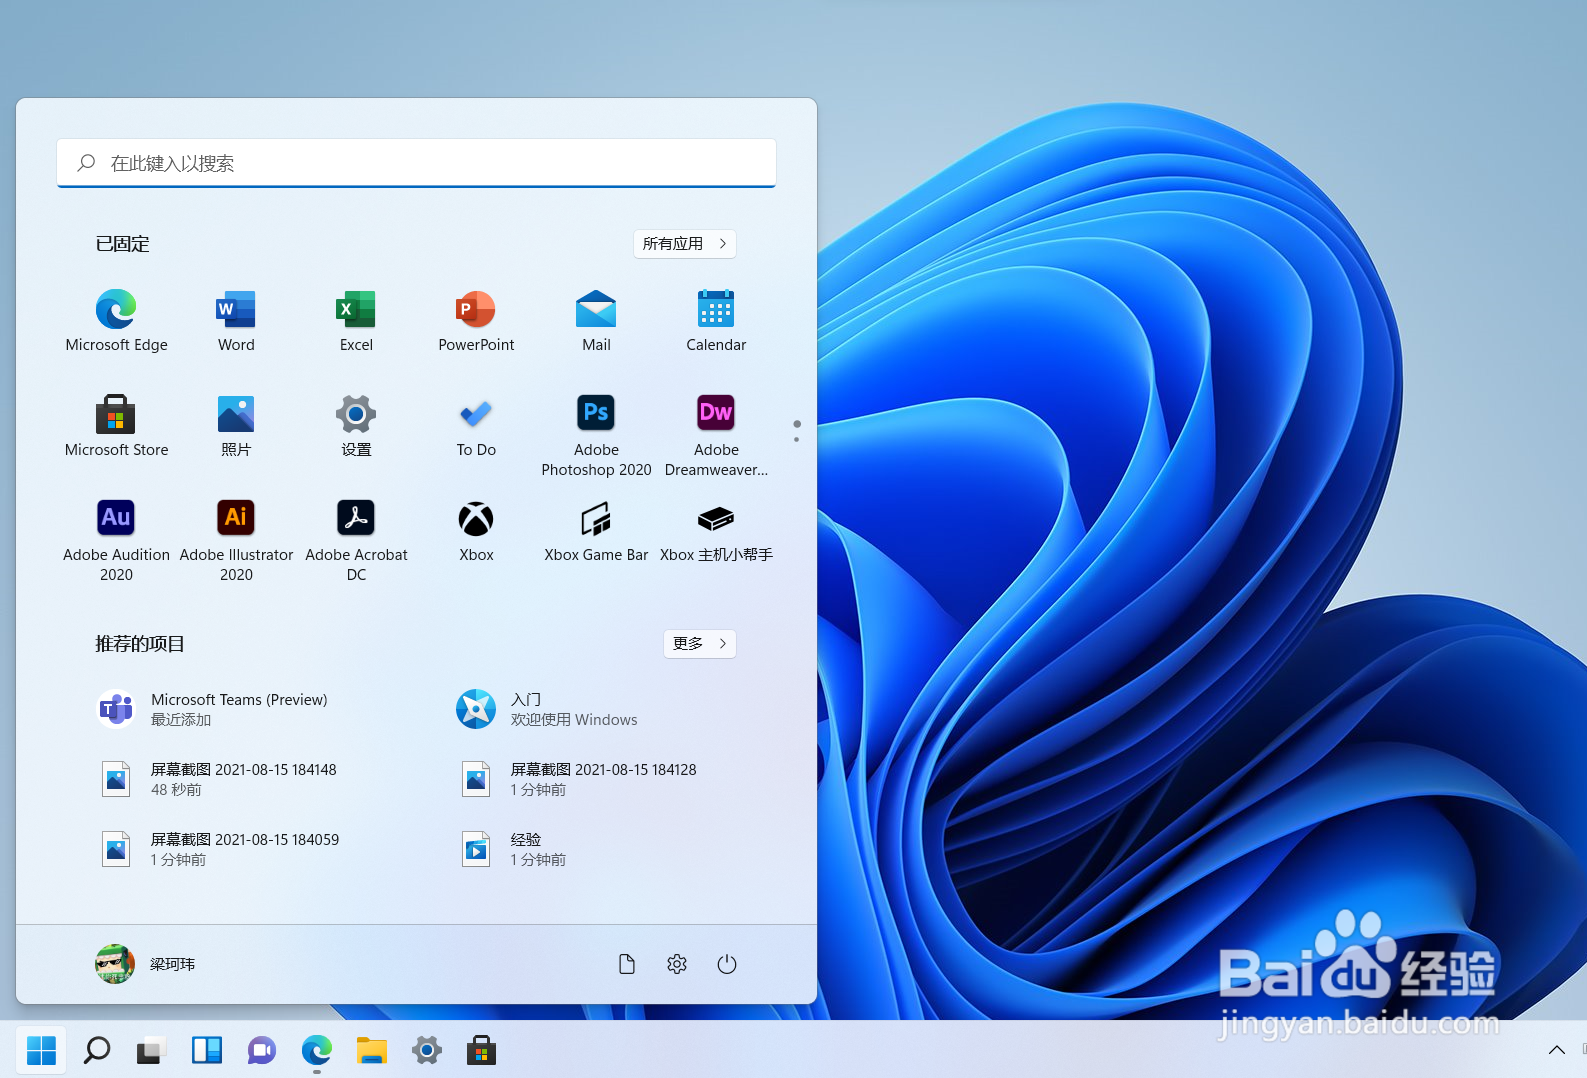Open 设置 (Settings) pinned app
The width and height of the screenshot is (1587, 1078).
(356, 426)
